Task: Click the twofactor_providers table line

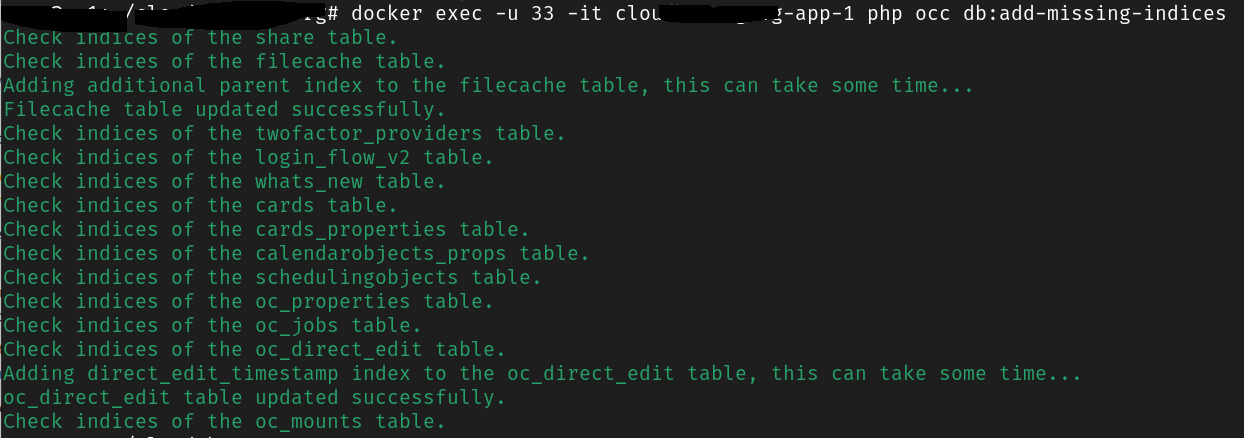Action: point(284,134)
